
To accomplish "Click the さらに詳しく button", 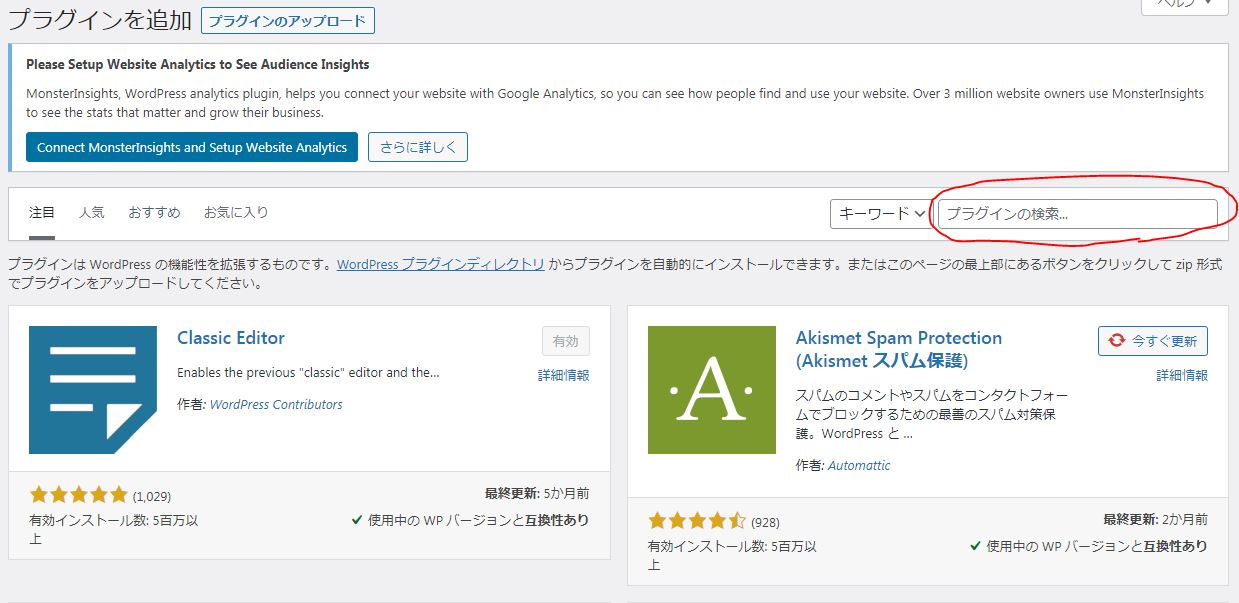I will coord(418,147).
